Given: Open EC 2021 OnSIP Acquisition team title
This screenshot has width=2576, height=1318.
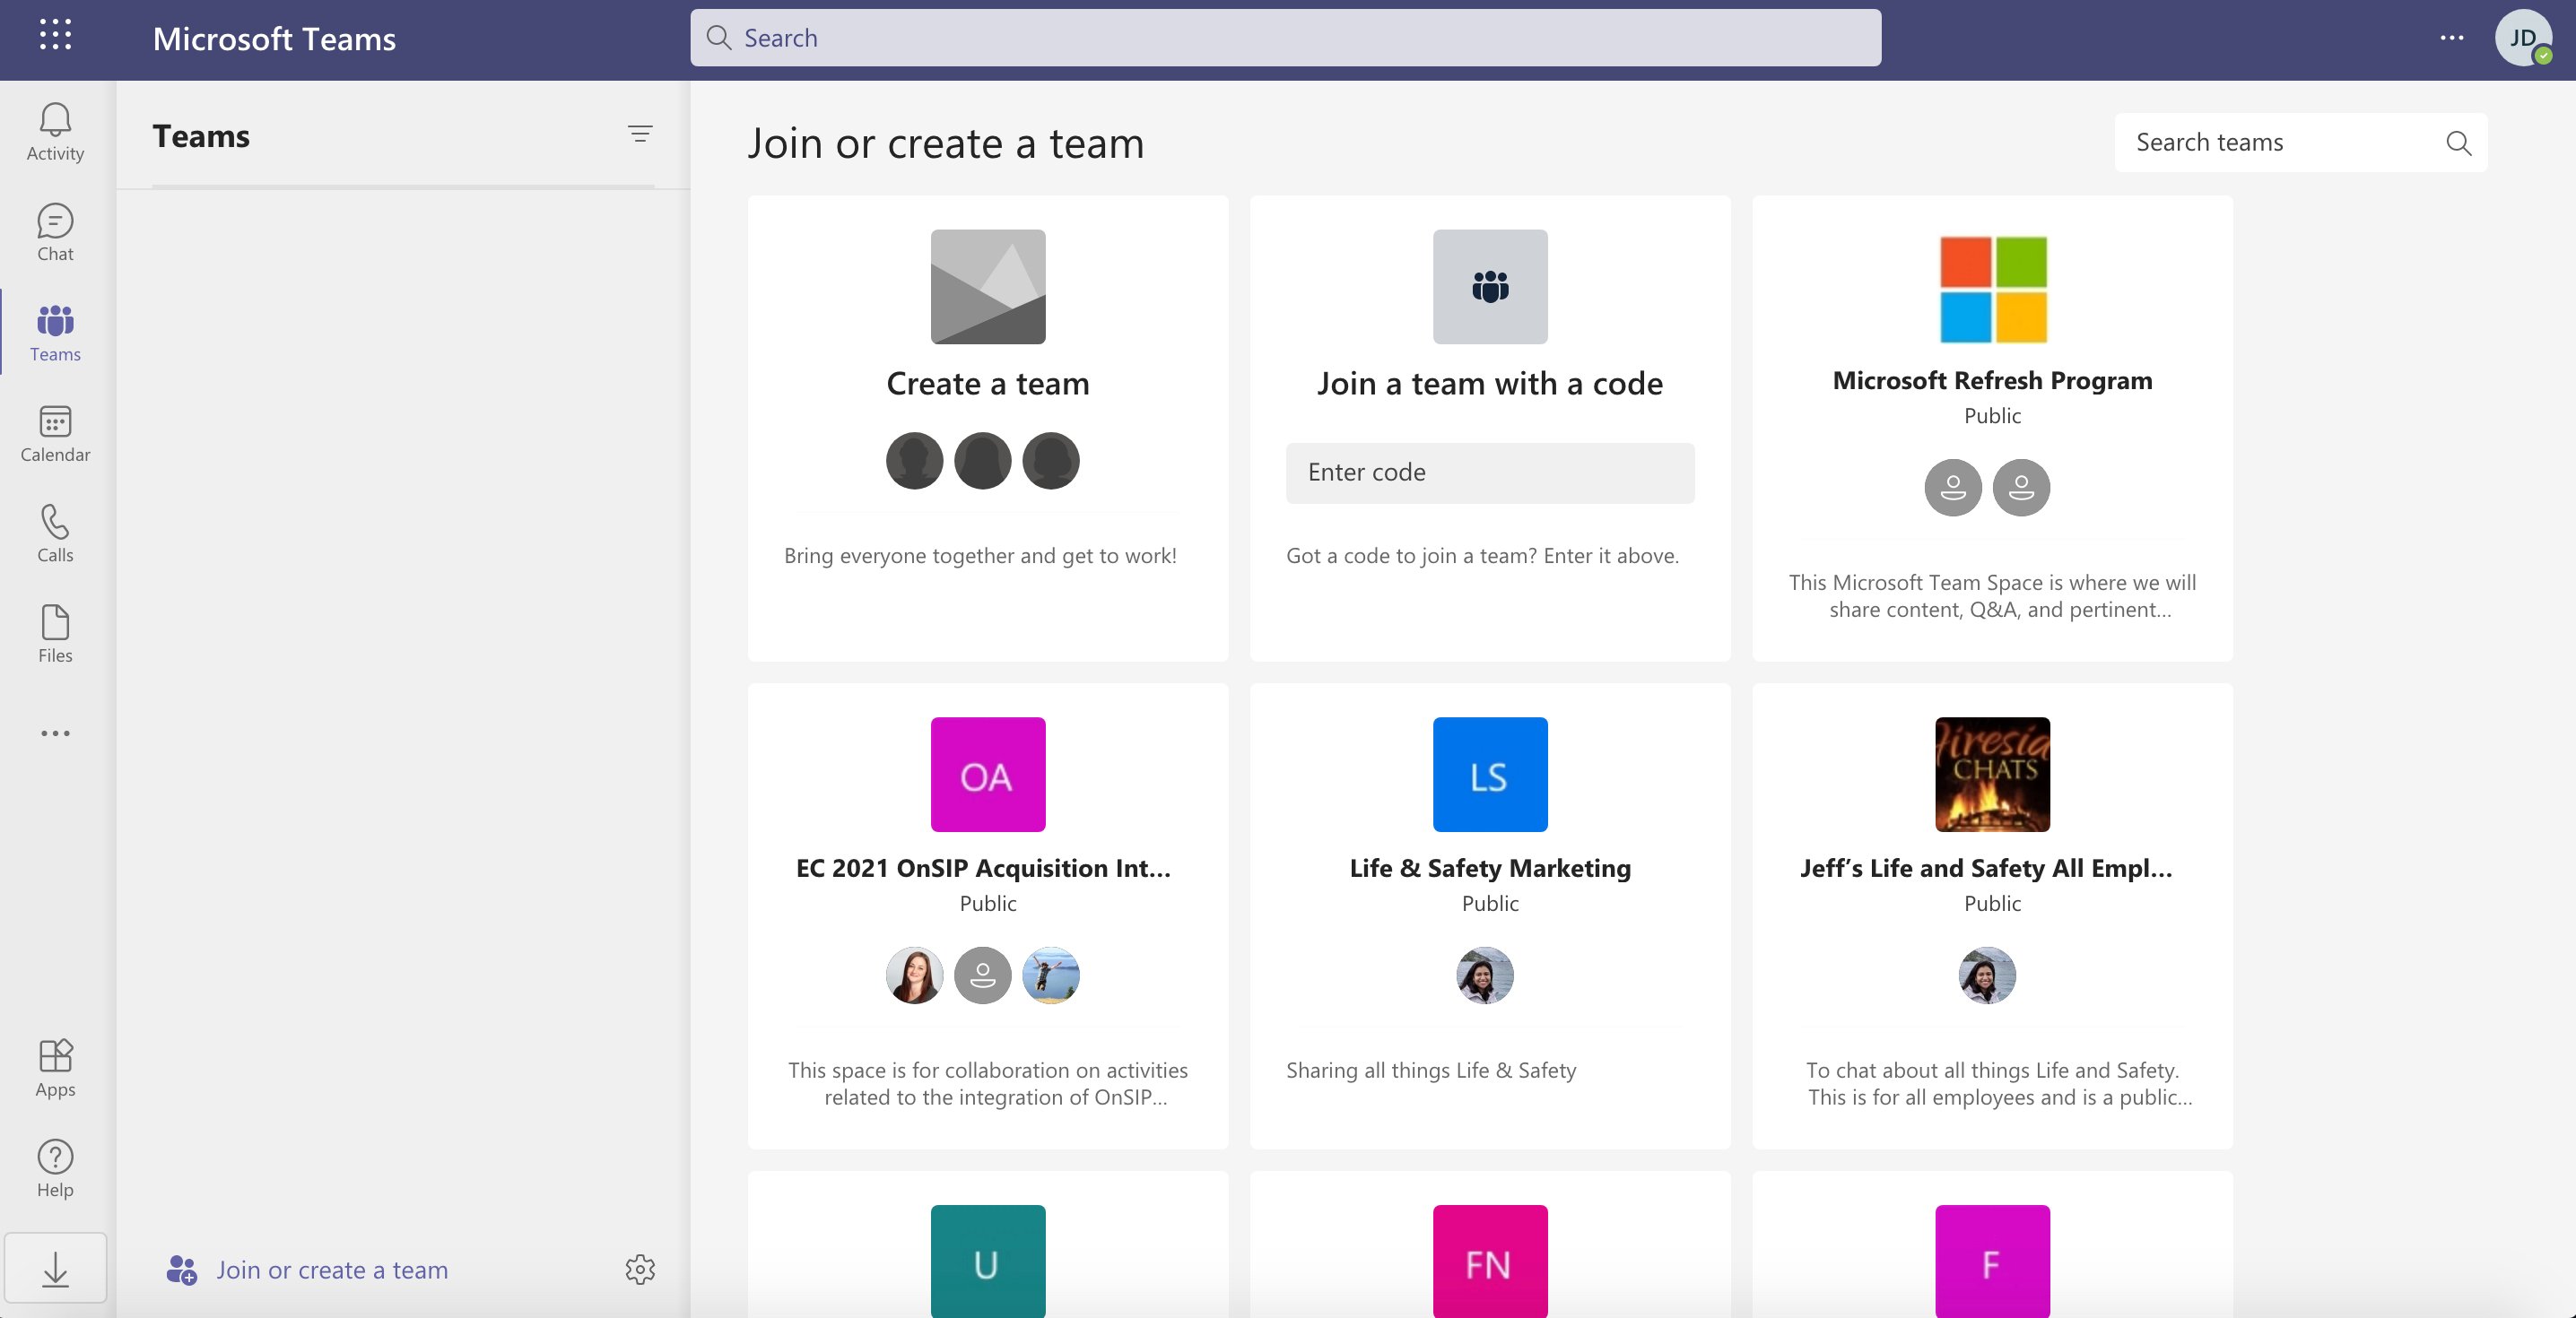Looking at the screenshot, I should 983,868.
